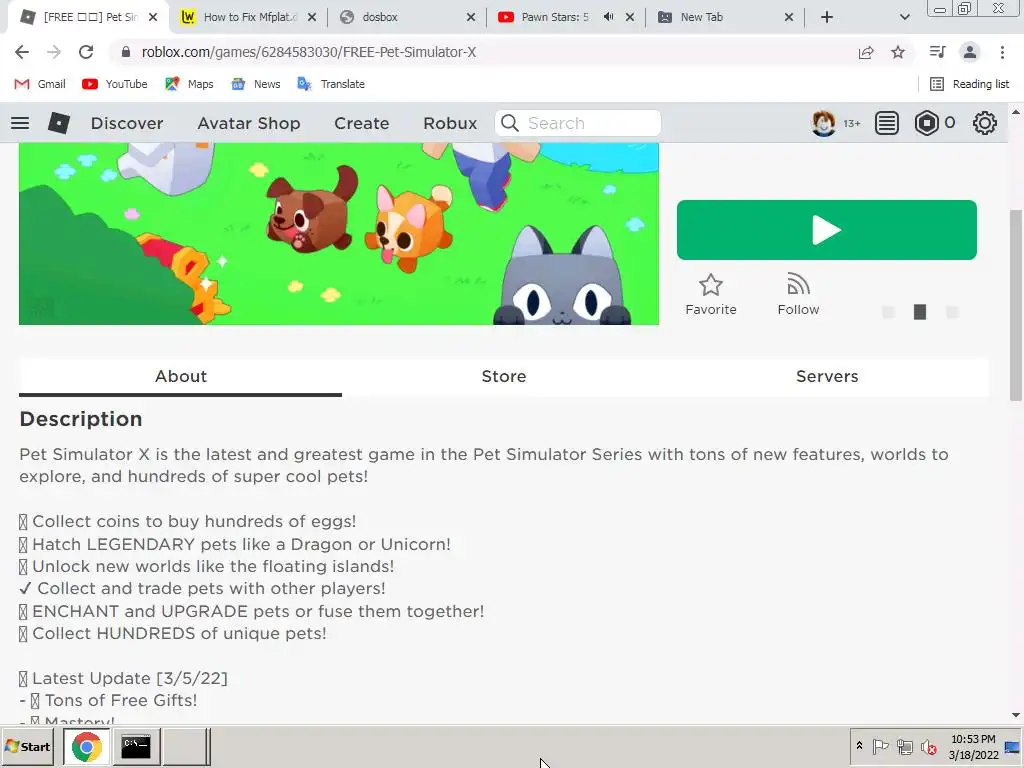The image size is (1024, 768).
Task: Click the Pet Simulator X game thumbnail
Action: [339, 233]
